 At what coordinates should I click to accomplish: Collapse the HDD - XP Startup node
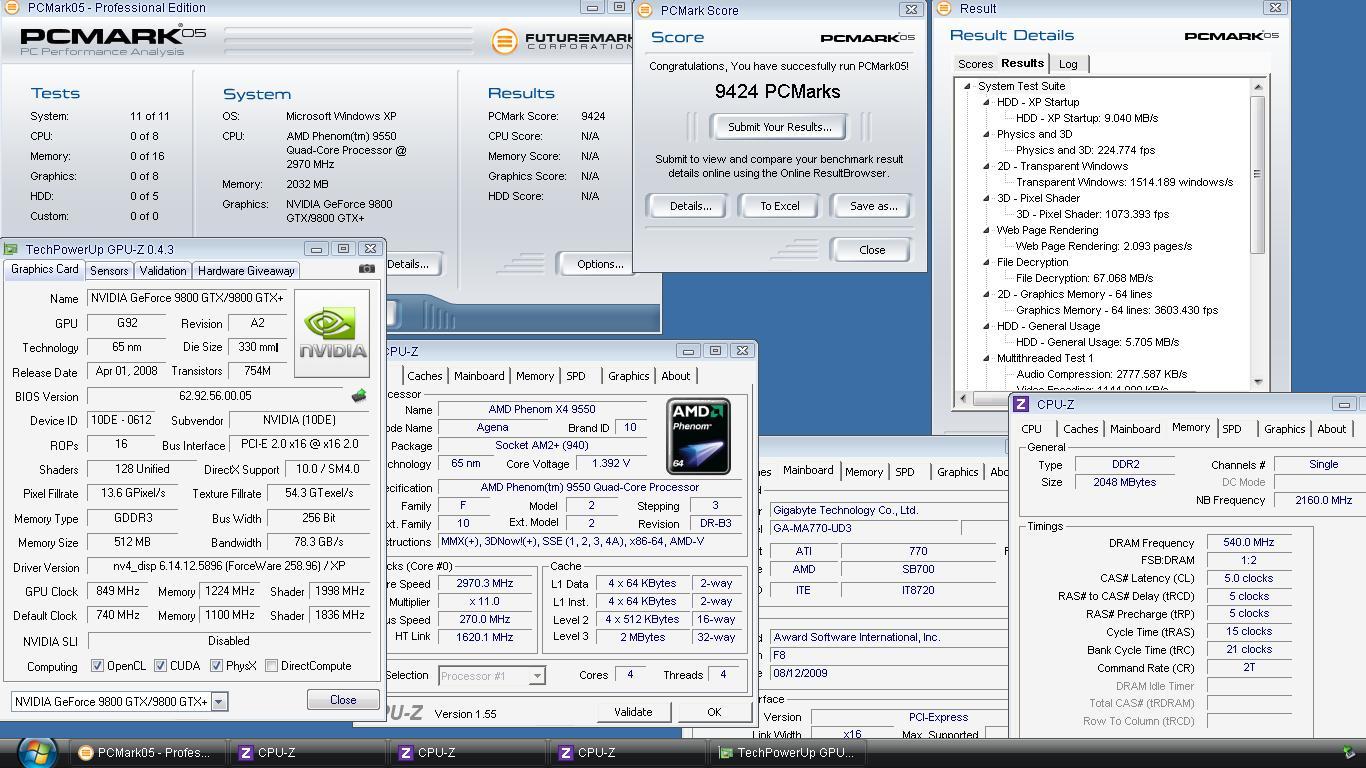986,102
